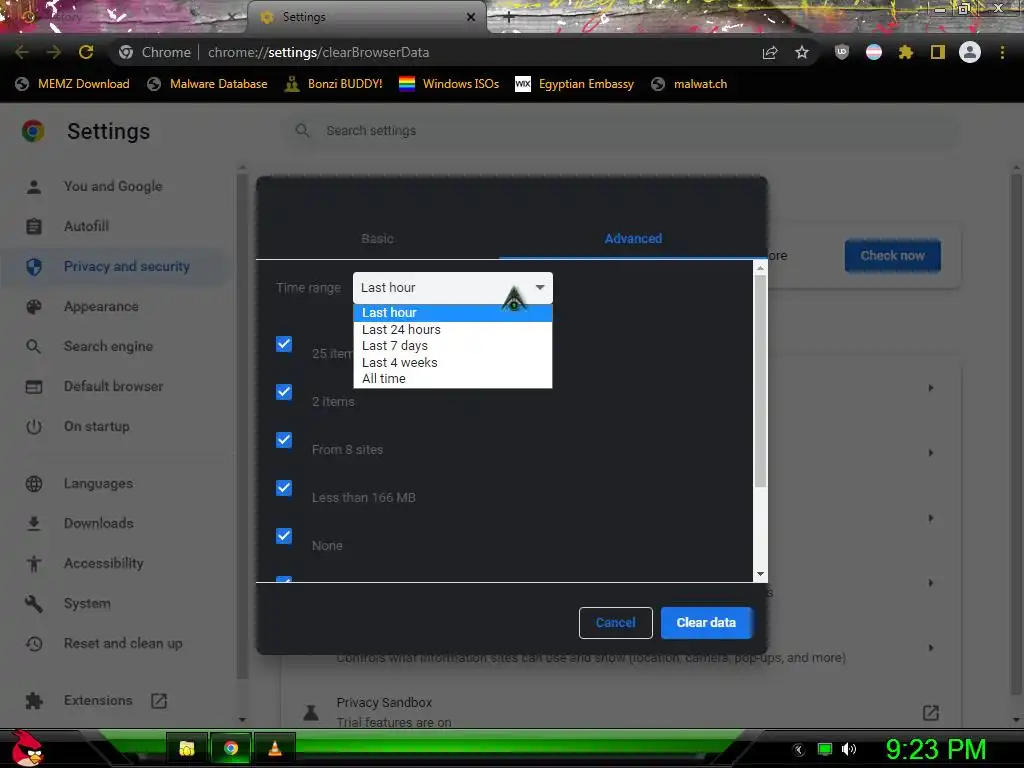
Task: Bookmark this page with the star icon
Action: (x=802, y=52)
